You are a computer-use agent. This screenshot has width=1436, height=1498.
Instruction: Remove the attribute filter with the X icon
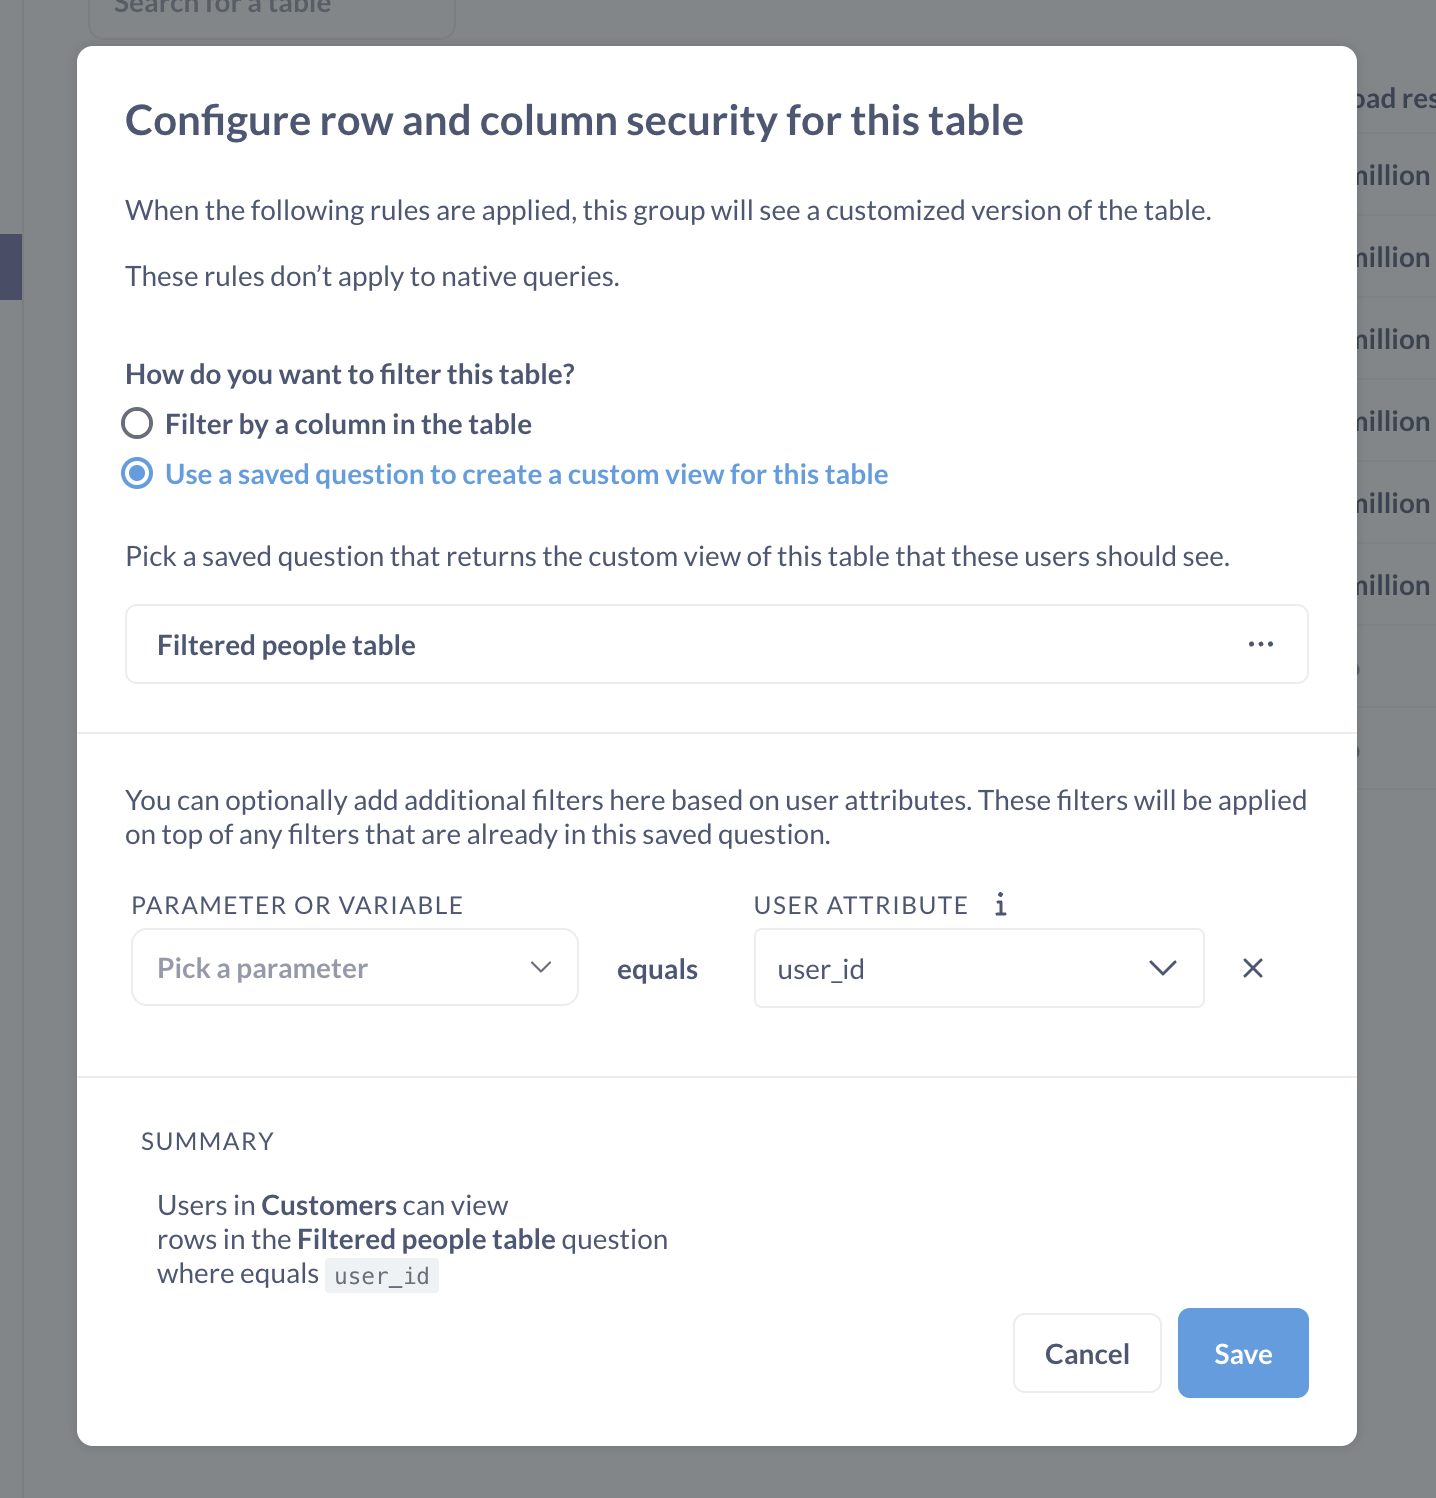coord(1252,968)
